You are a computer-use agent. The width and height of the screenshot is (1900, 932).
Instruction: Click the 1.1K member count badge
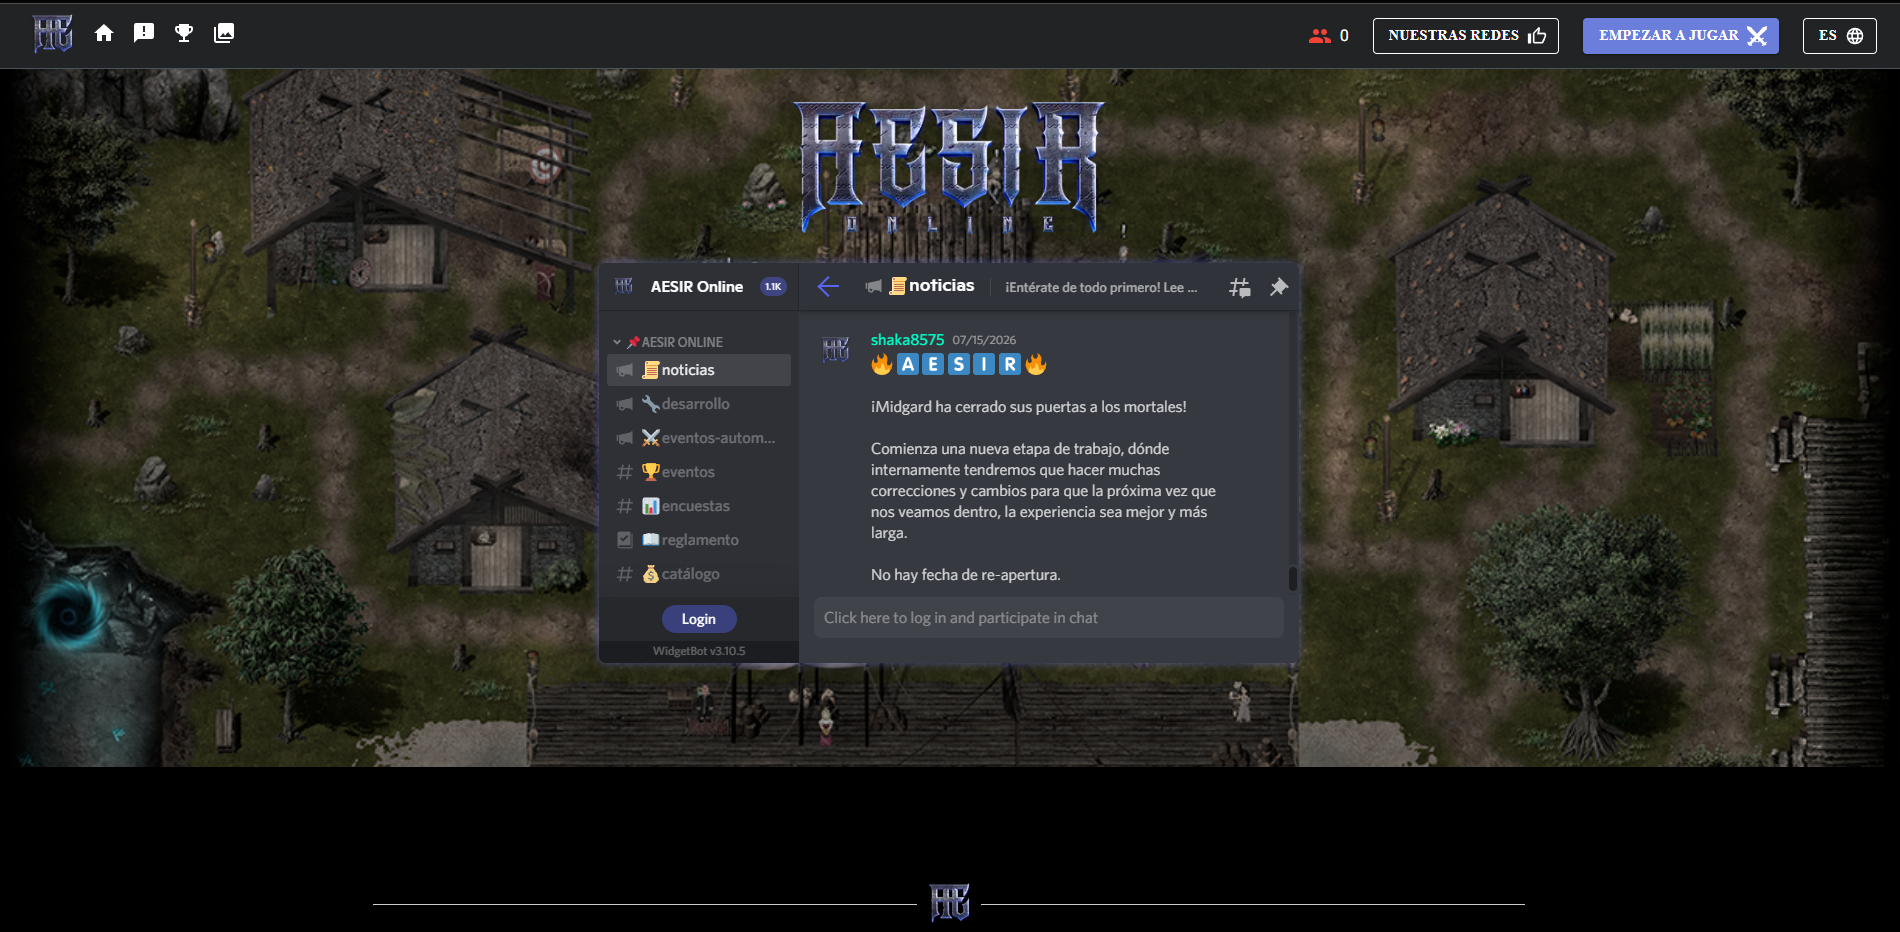pos(773,287)
